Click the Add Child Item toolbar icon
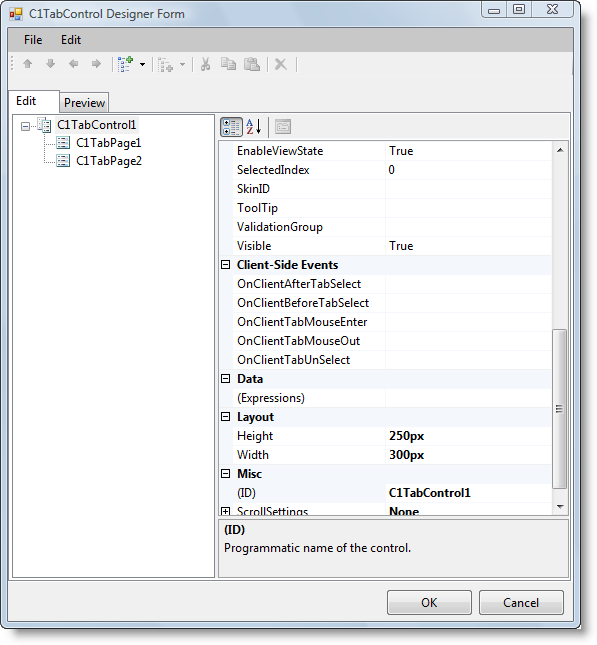The width and height of the screenshot is (597, 645). coord(125,64)
